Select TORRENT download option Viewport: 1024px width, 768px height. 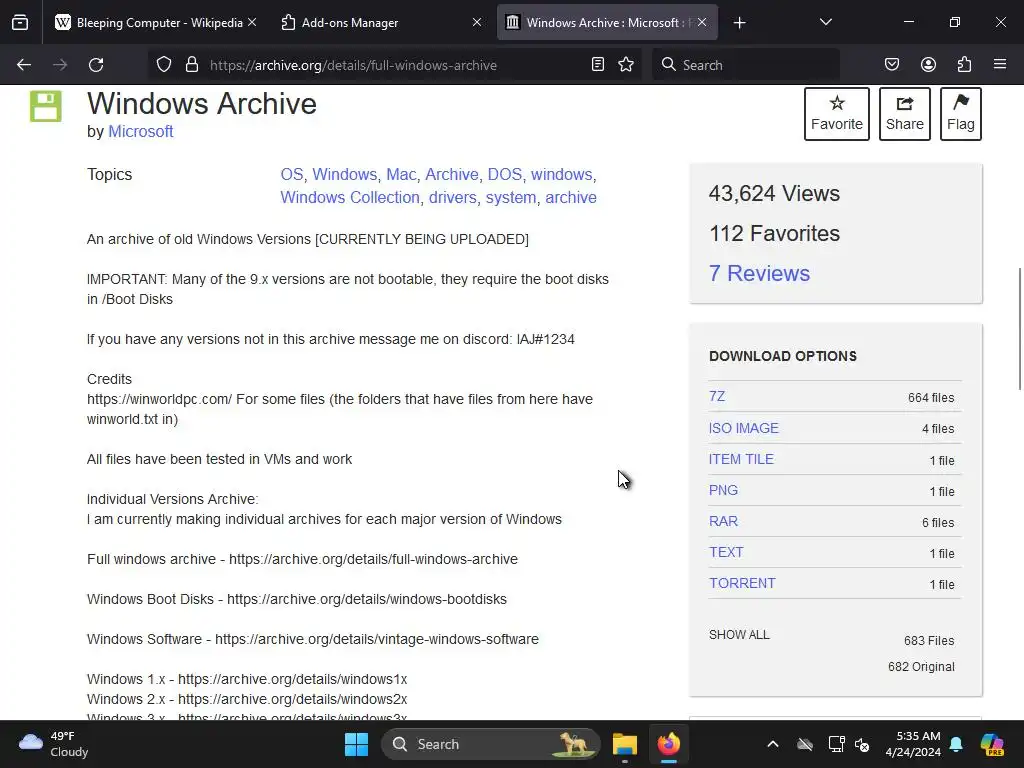[x=742, y=583]
